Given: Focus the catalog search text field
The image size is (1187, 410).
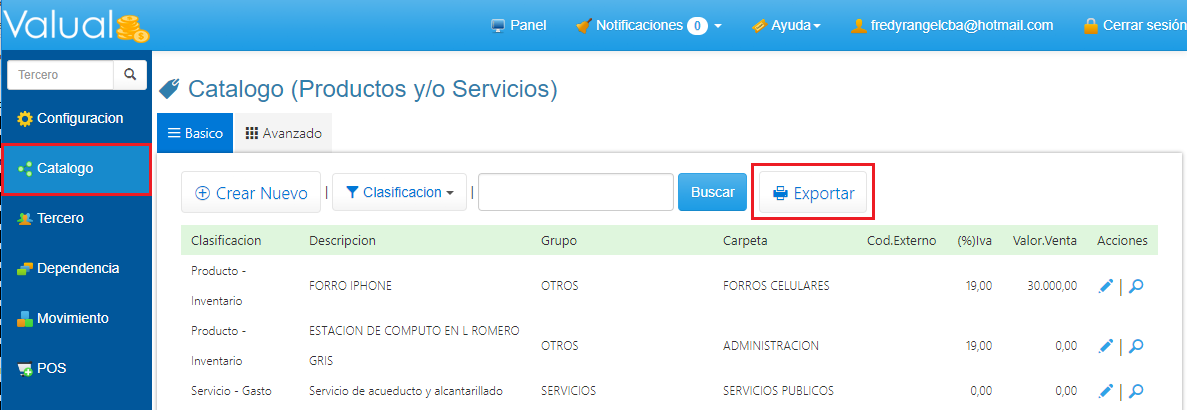Looking at the screenshot, I should tap(575, 192).
